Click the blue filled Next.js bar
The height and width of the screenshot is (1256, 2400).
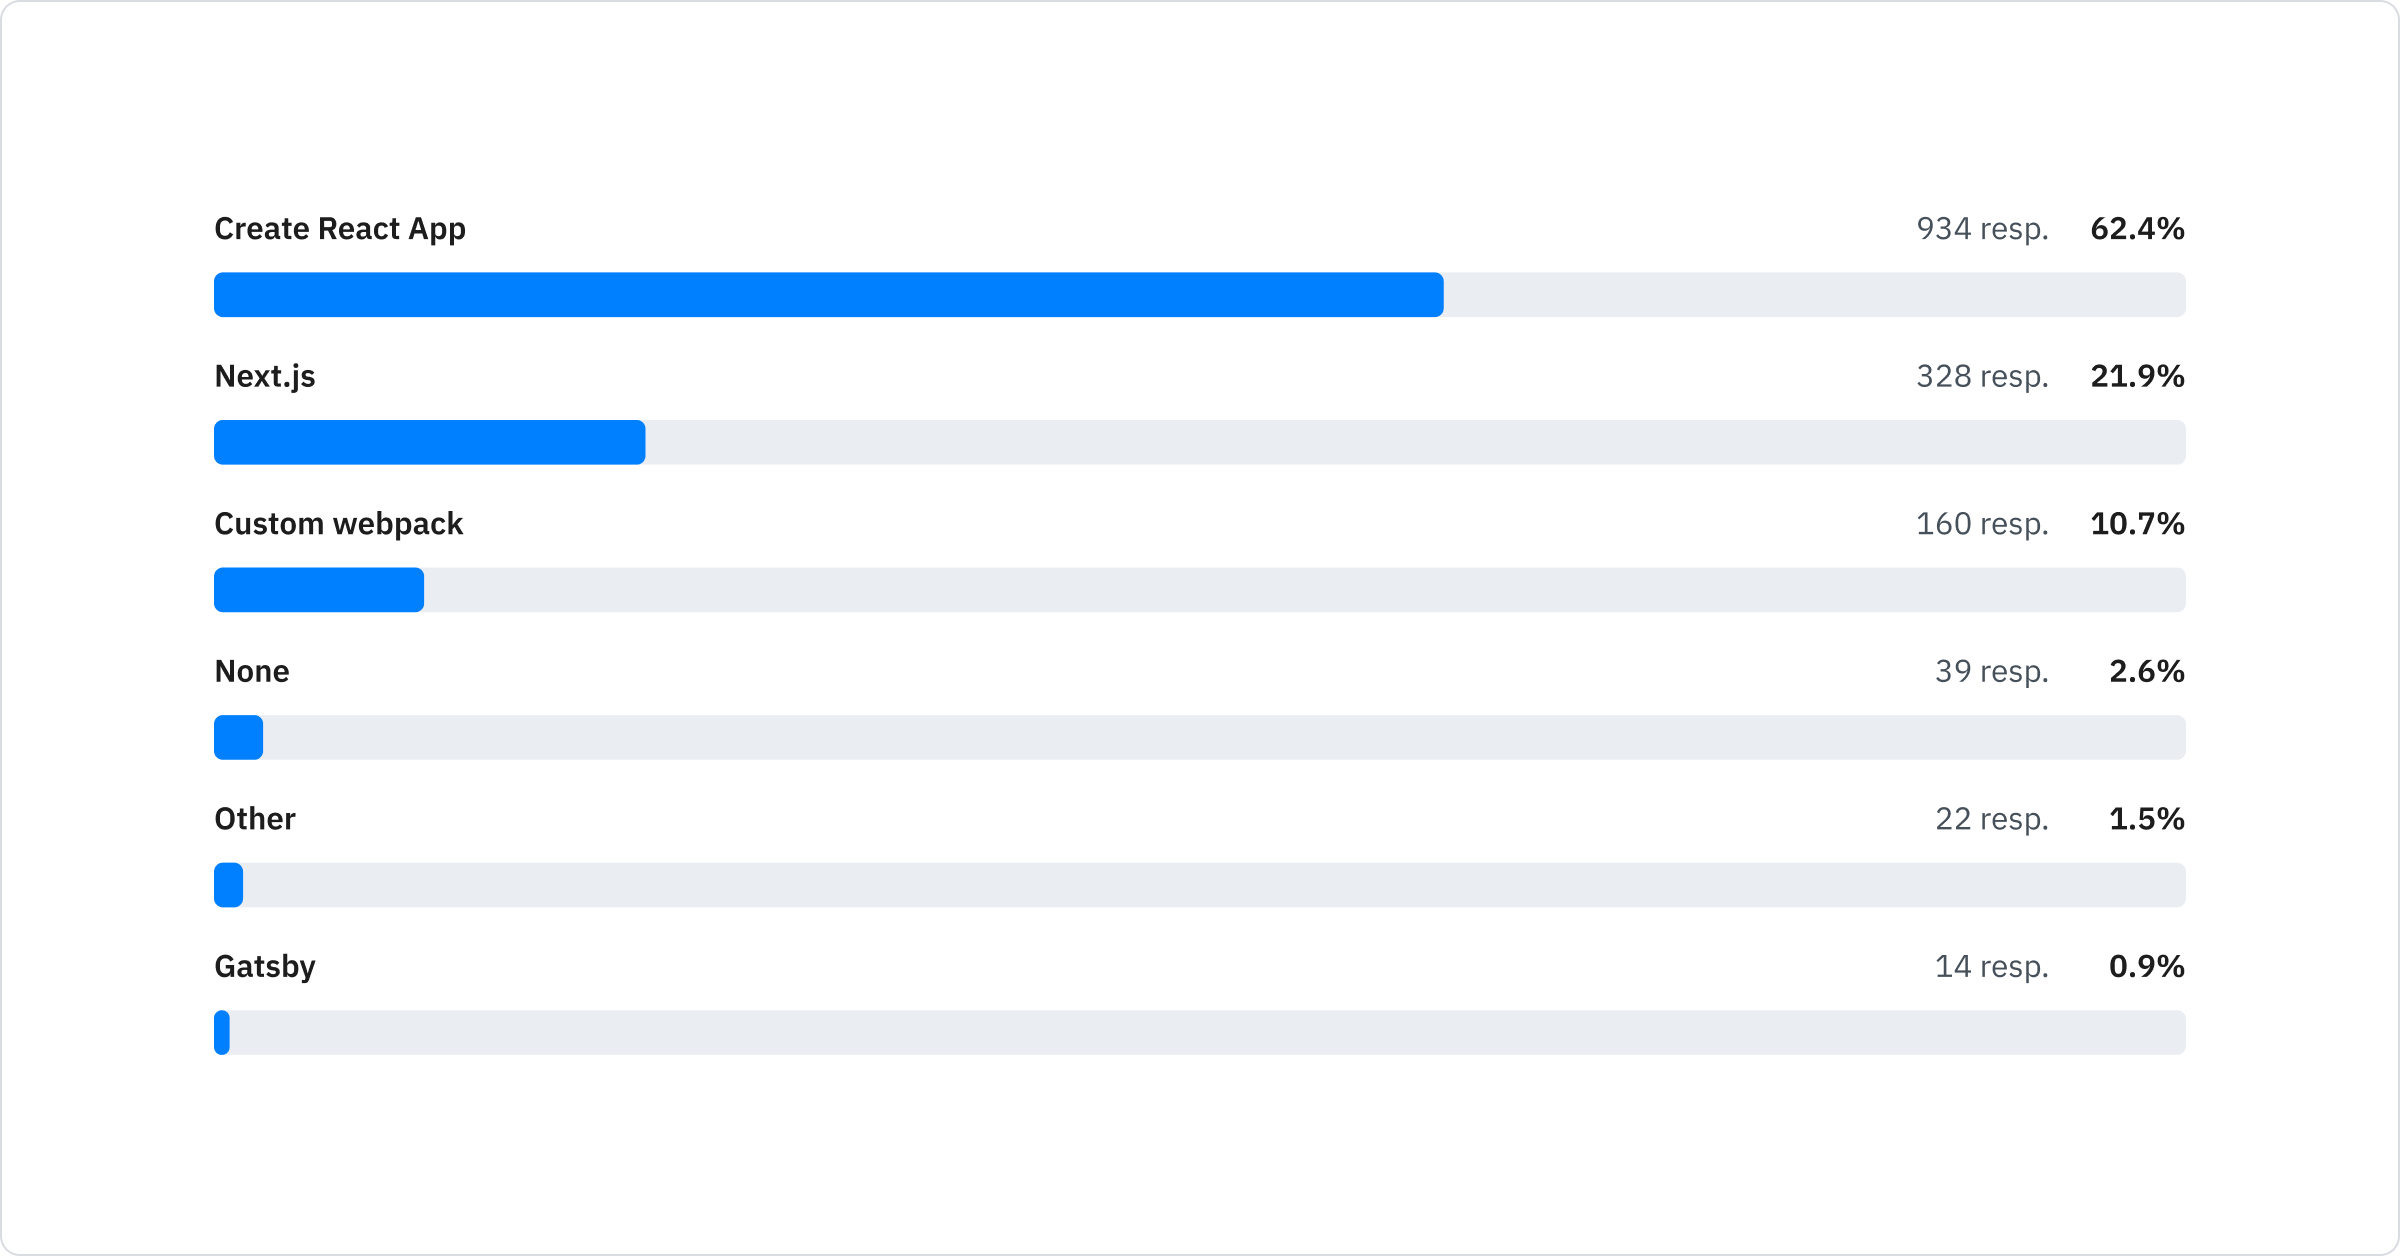coord(430,442)
